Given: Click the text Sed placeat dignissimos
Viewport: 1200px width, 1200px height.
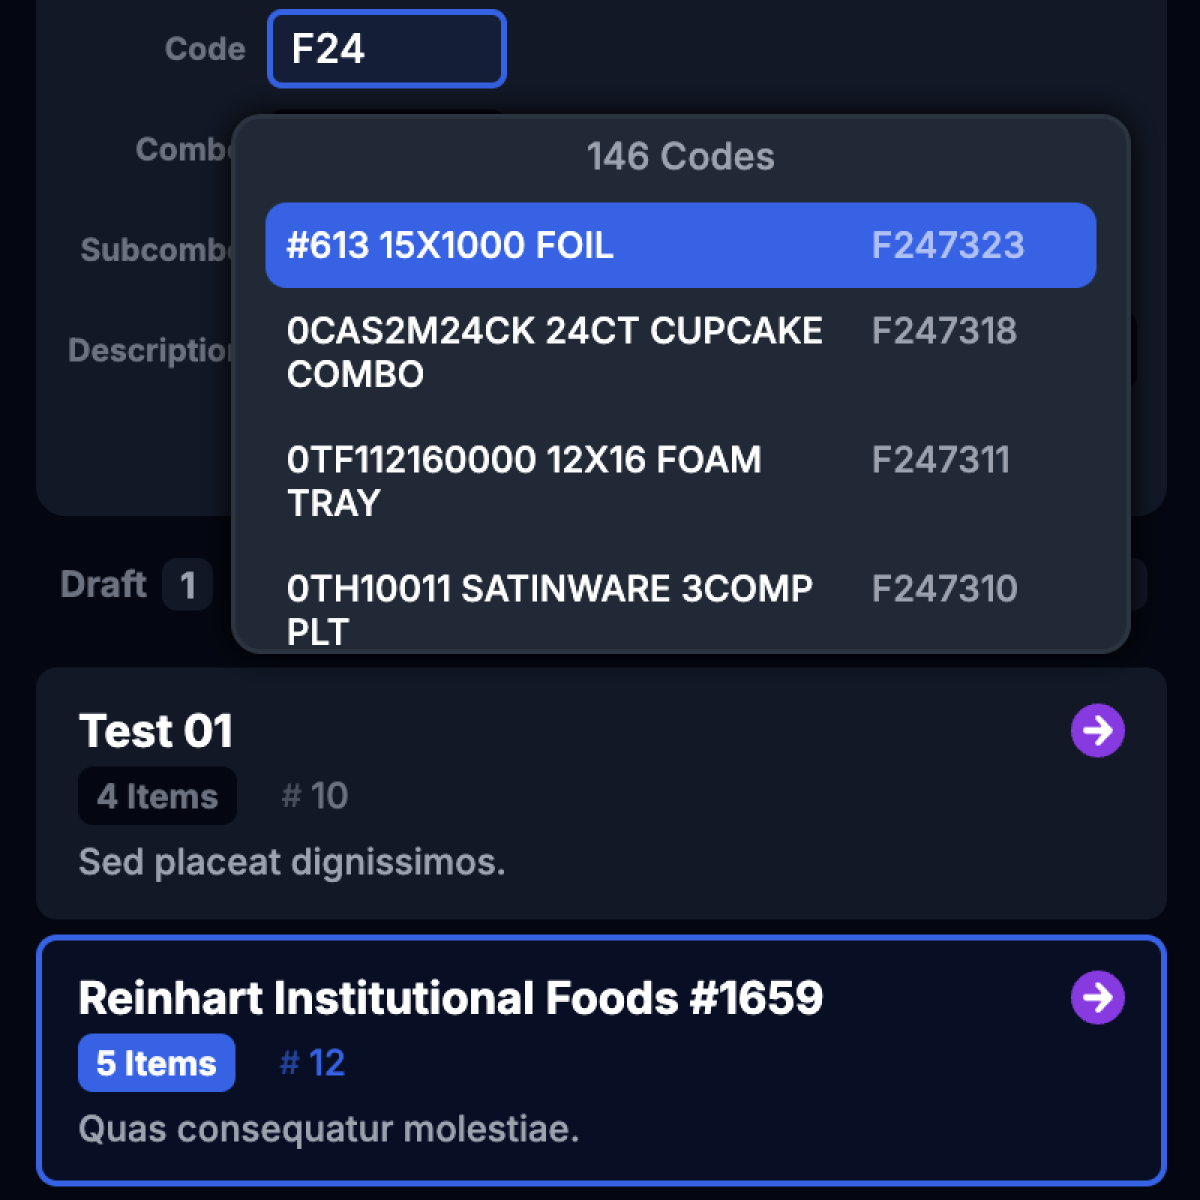Looking at the screenshot, I should point(292,862).
